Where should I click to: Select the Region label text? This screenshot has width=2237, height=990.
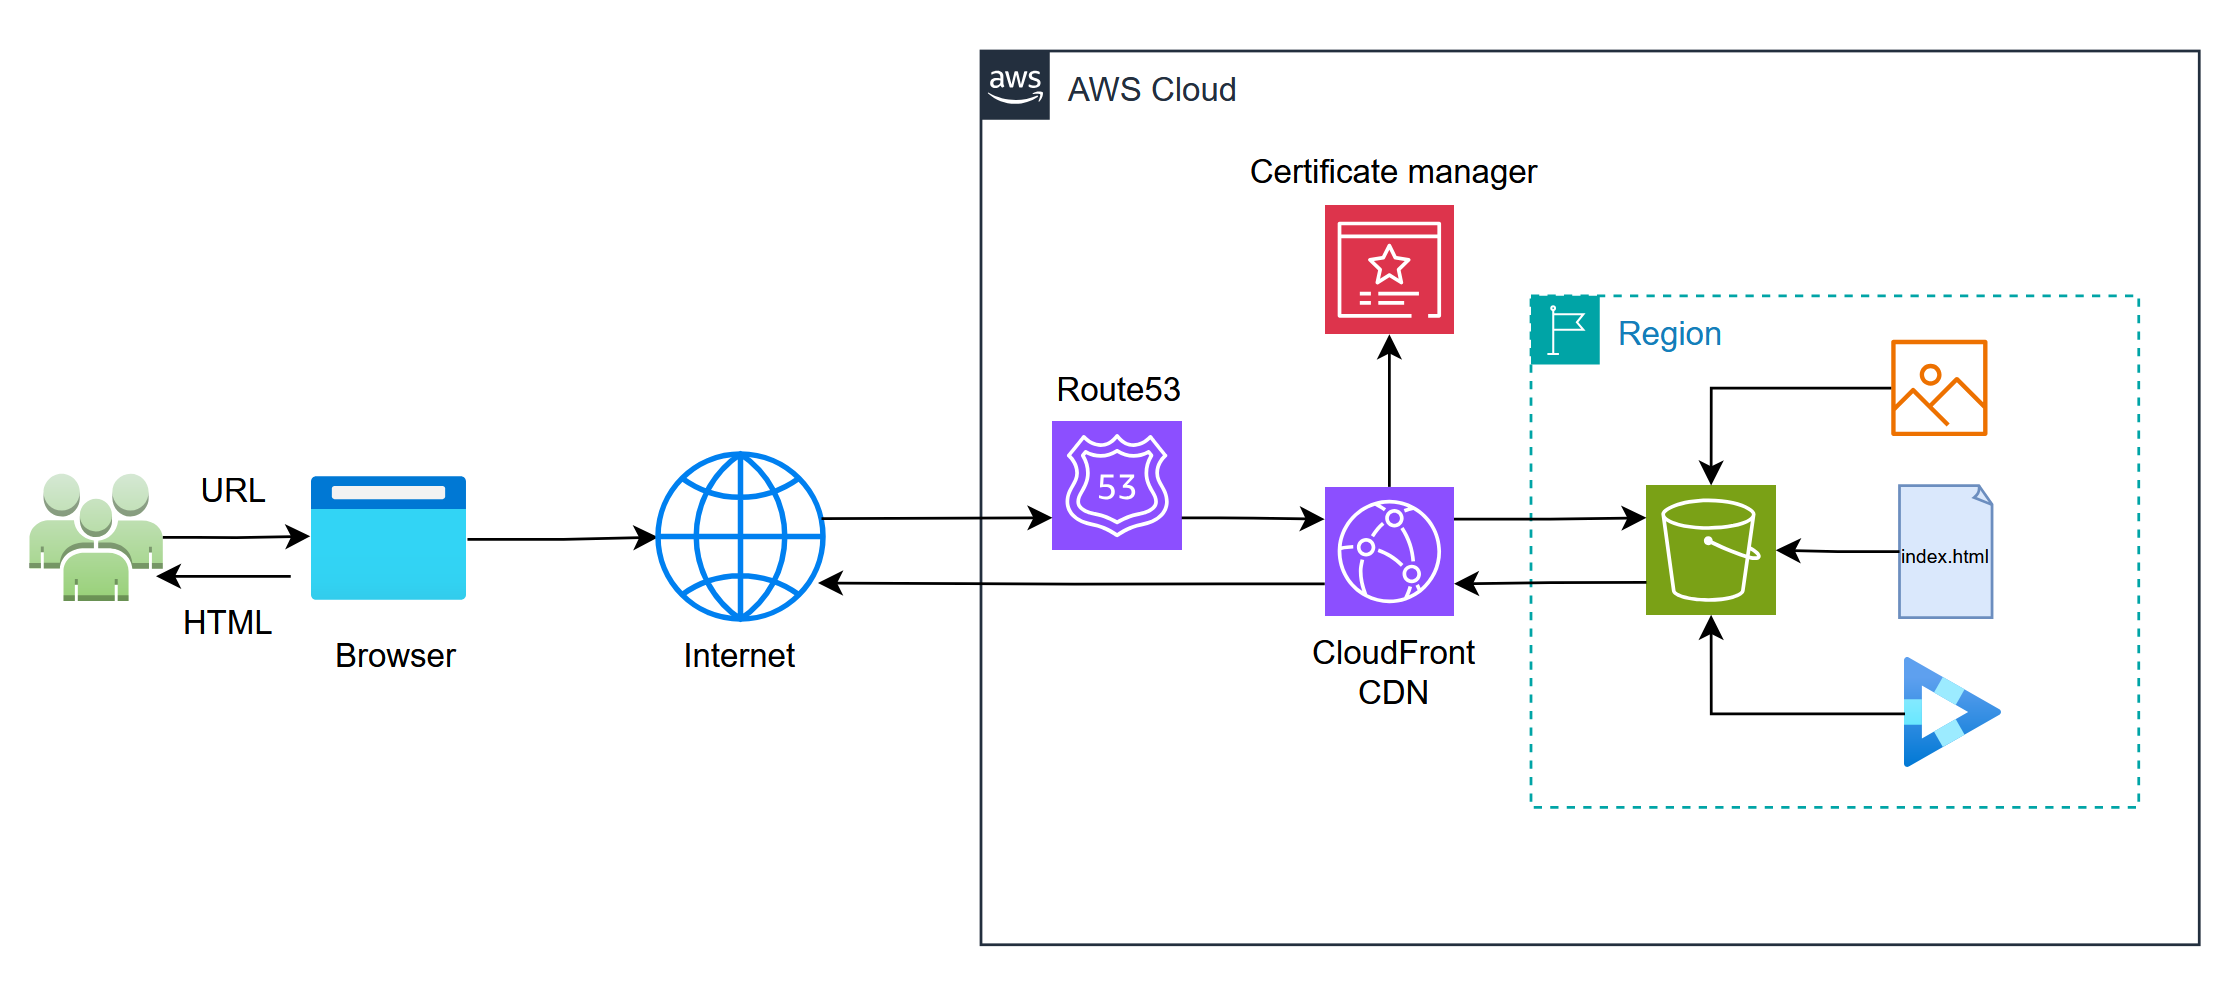[1670, 334]
